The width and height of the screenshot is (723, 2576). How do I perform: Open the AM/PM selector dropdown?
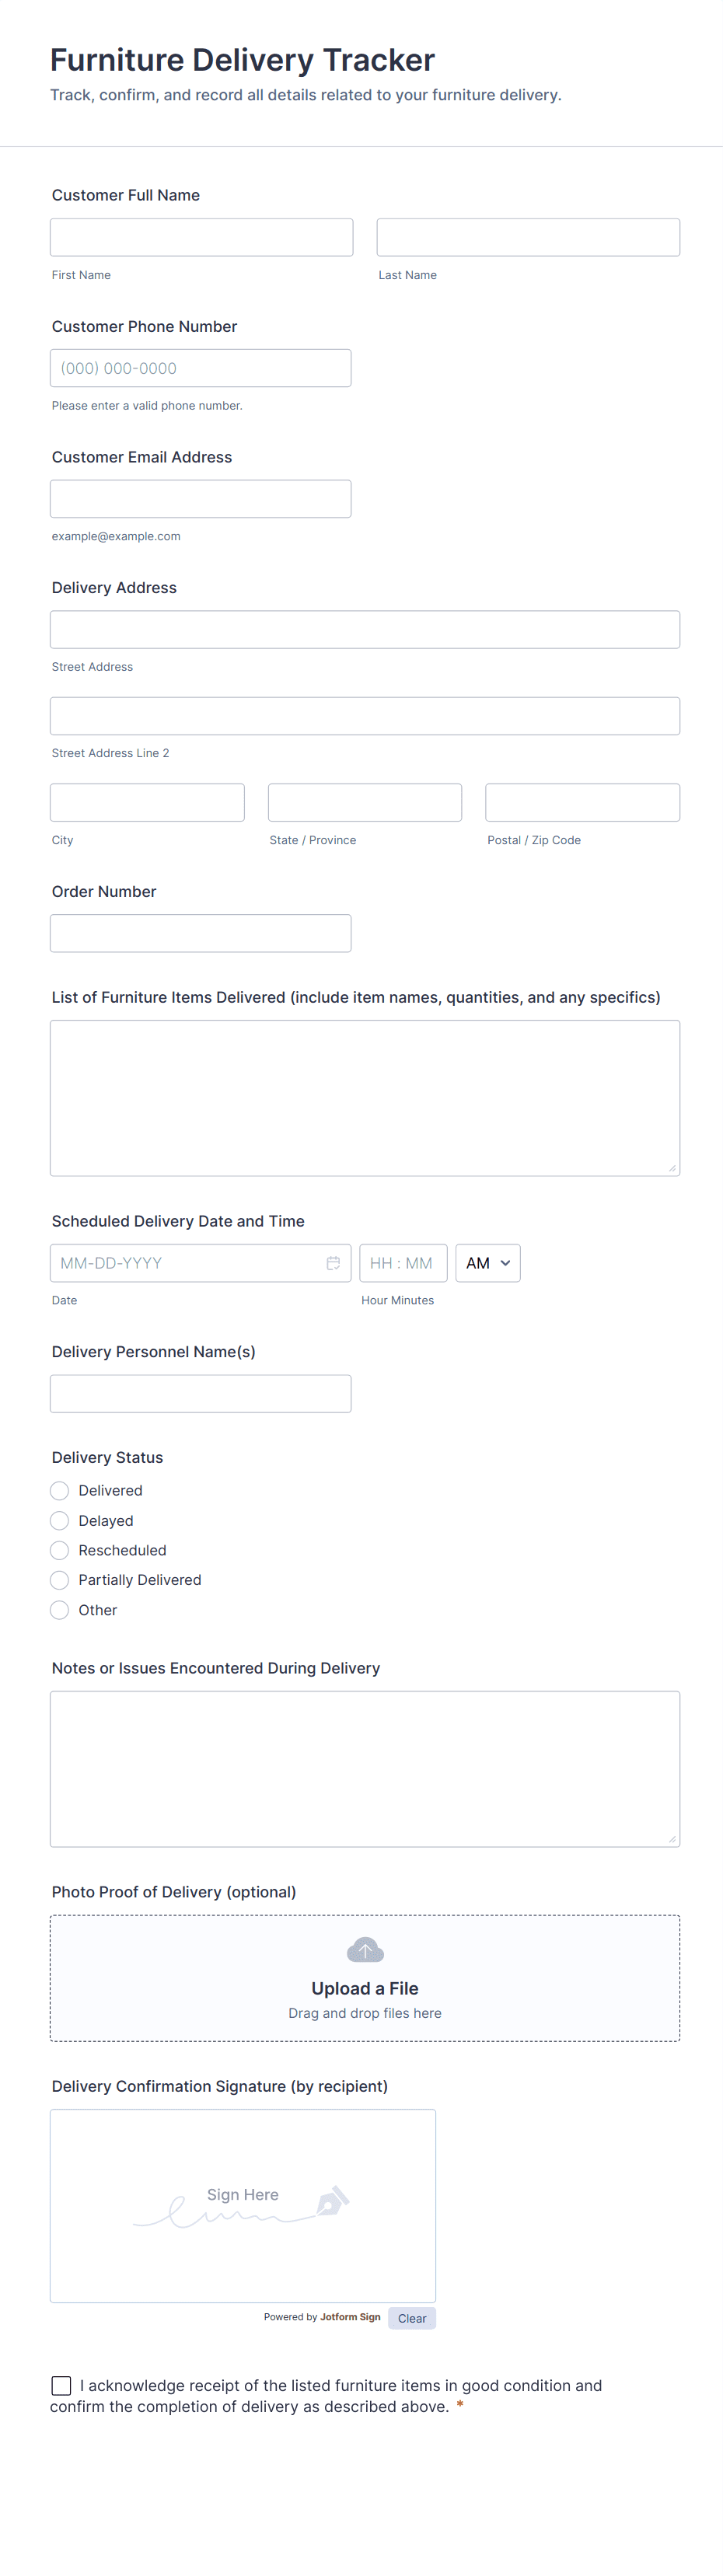point(487,1263)
